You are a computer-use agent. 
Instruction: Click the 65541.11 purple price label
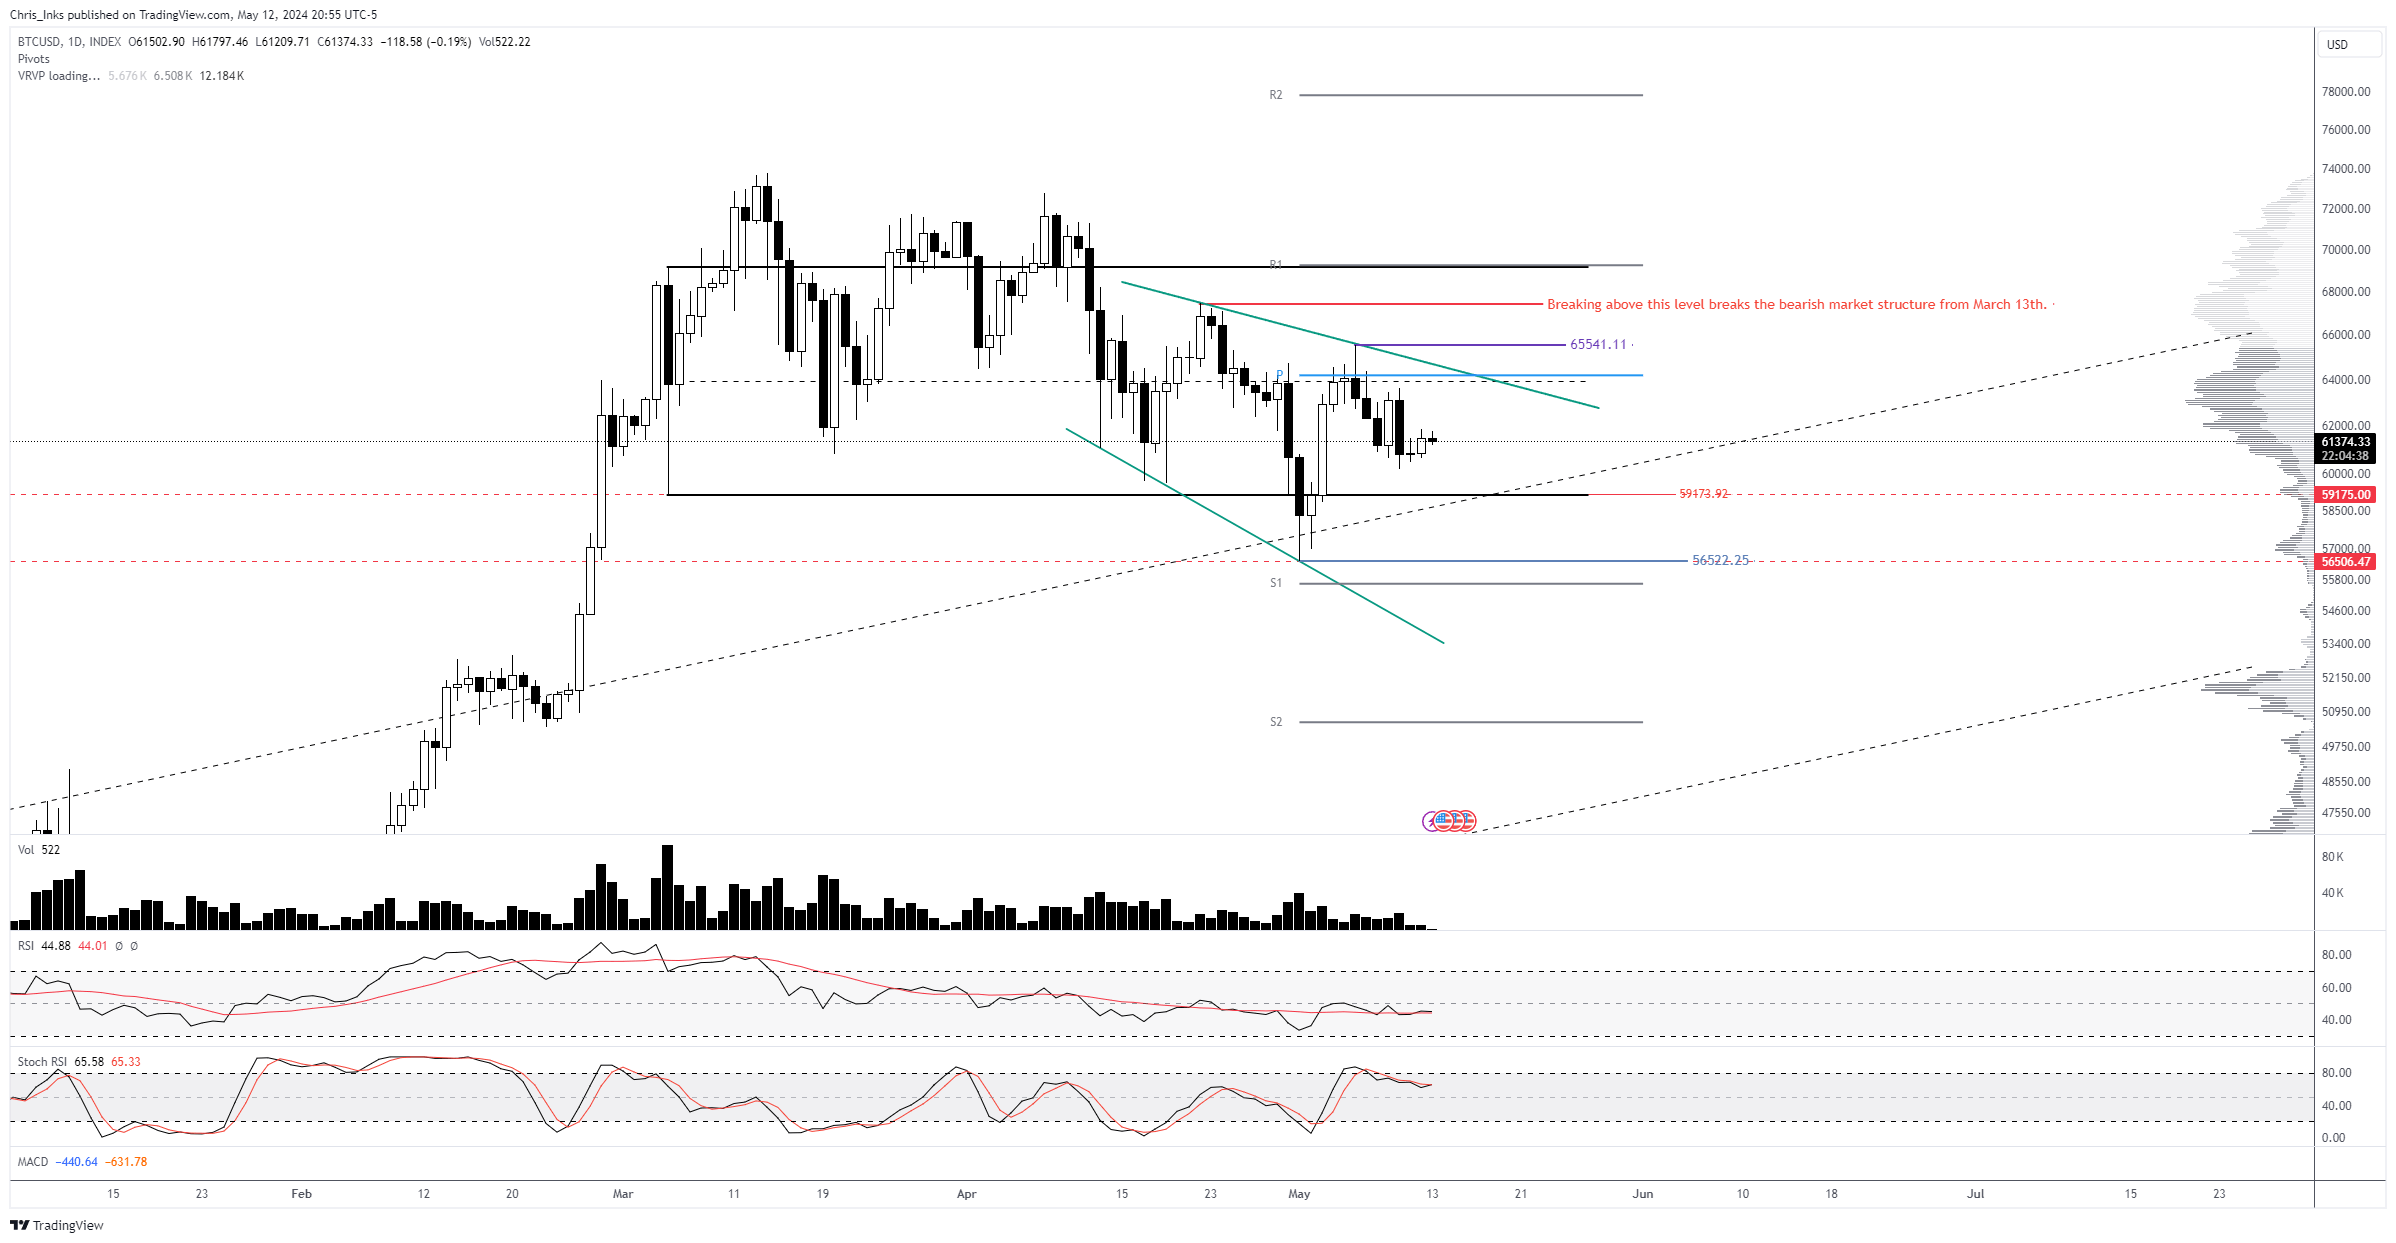click(x=1598, y=344)
